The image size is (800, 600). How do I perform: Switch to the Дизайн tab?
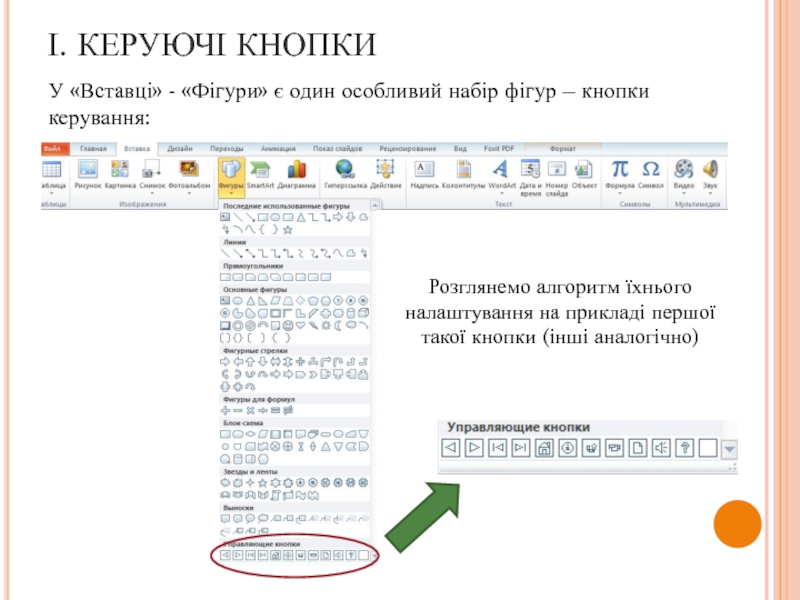(x=180, y=148)
